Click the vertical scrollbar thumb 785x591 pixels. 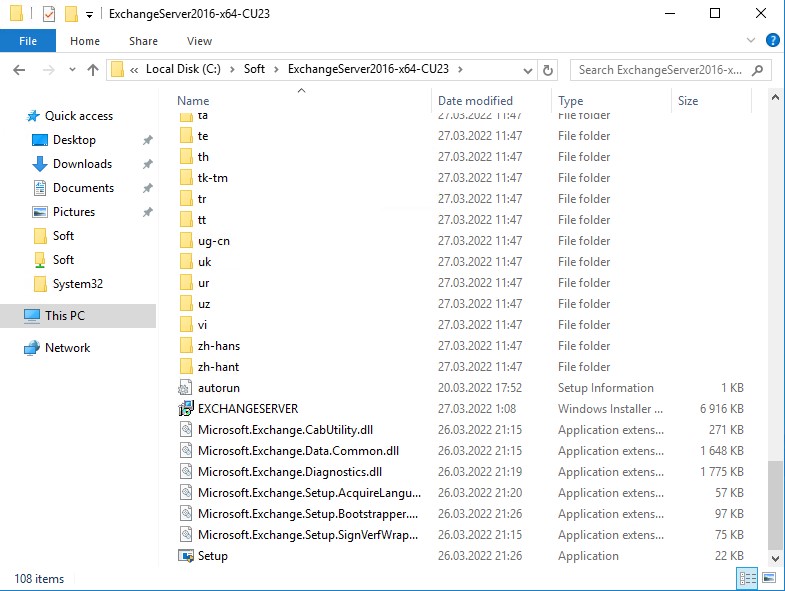pos(774,505)
